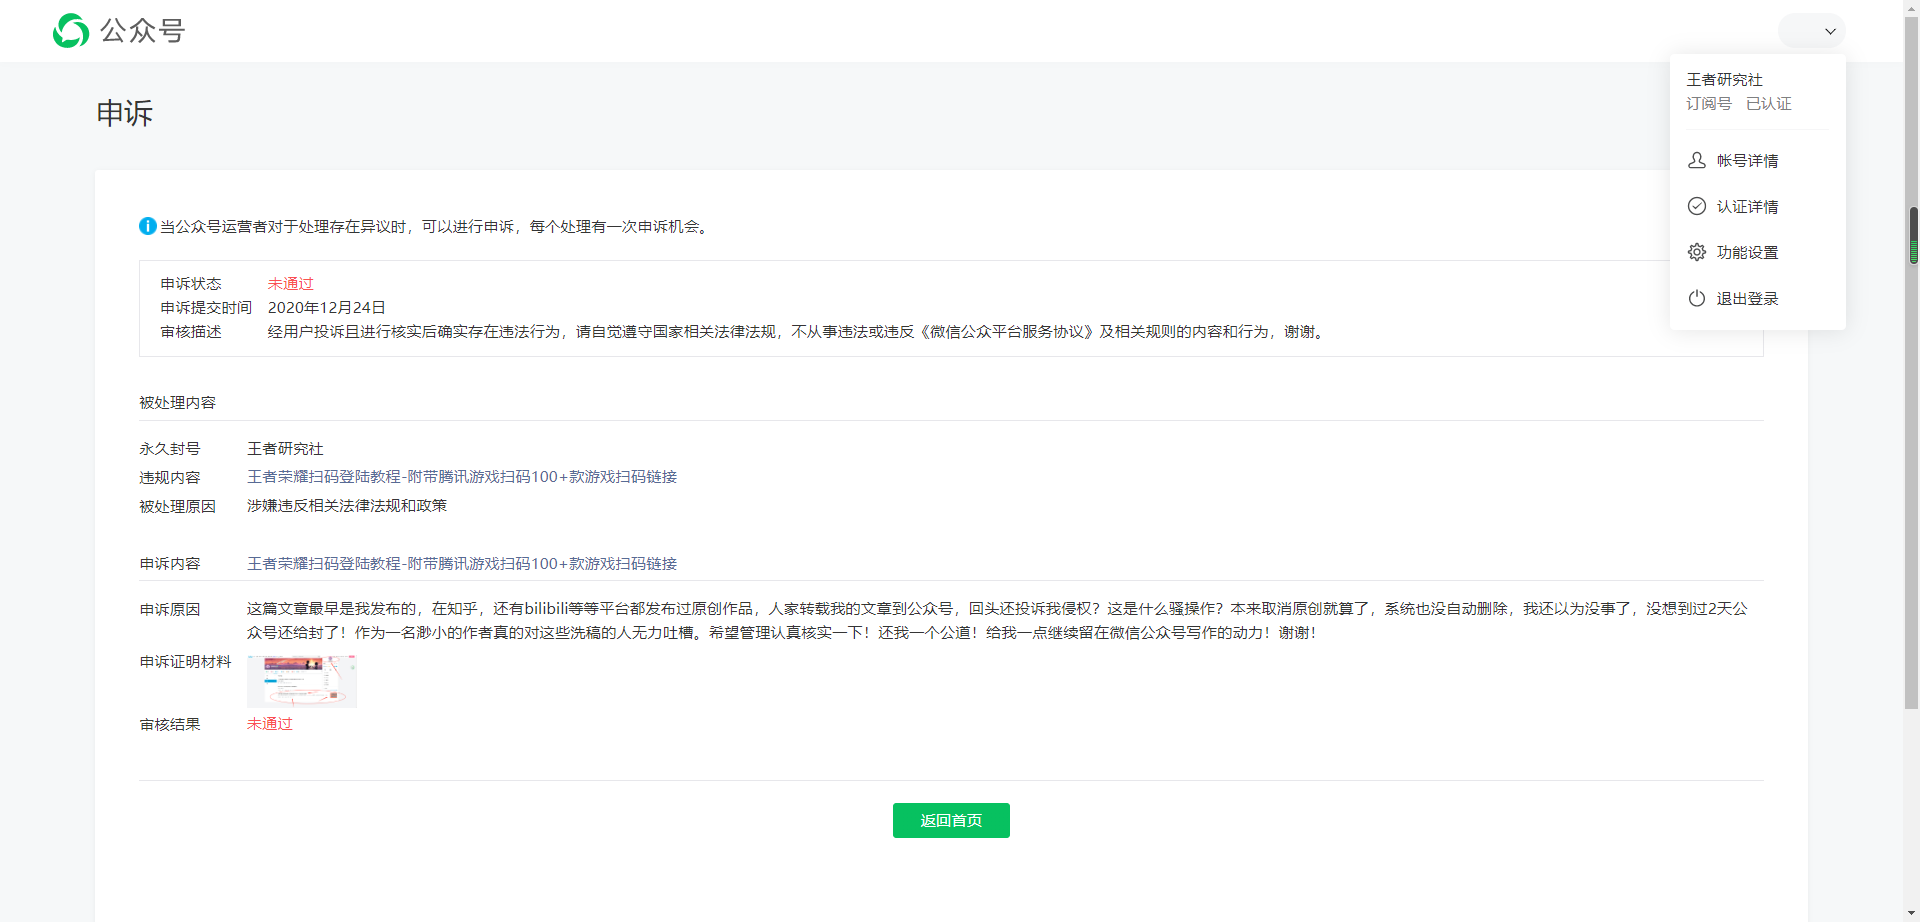Viewport: 1920px width, 922px height.
Task: Click the text 涉嫌违反相关法律法规和政策
Action: tap(347, 506)
